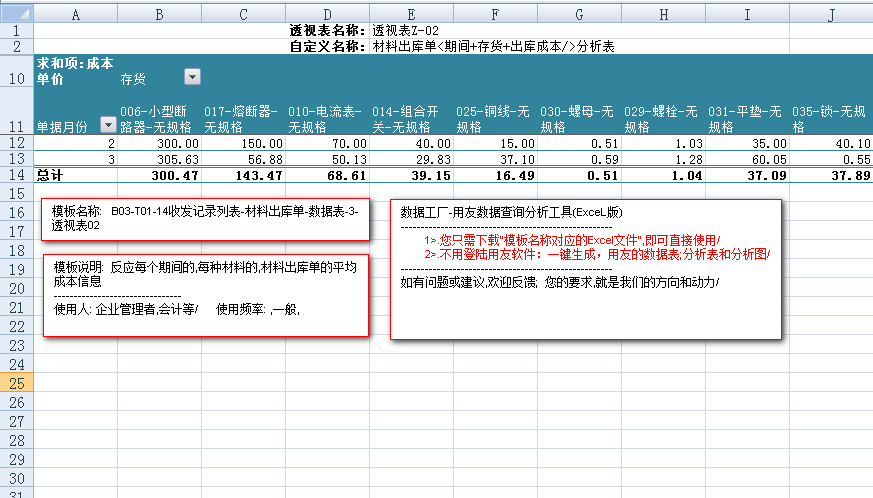
Task: Open the 存货 column filter dropdown
Action: (193, 77)
